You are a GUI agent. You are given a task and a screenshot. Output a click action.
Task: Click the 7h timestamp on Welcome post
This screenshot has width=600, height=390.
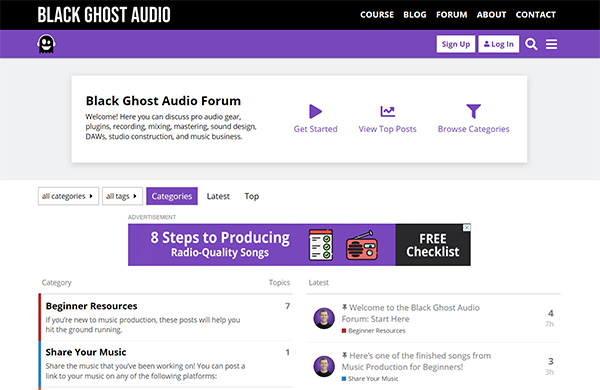pyautogui.click(x=549, y=324)
